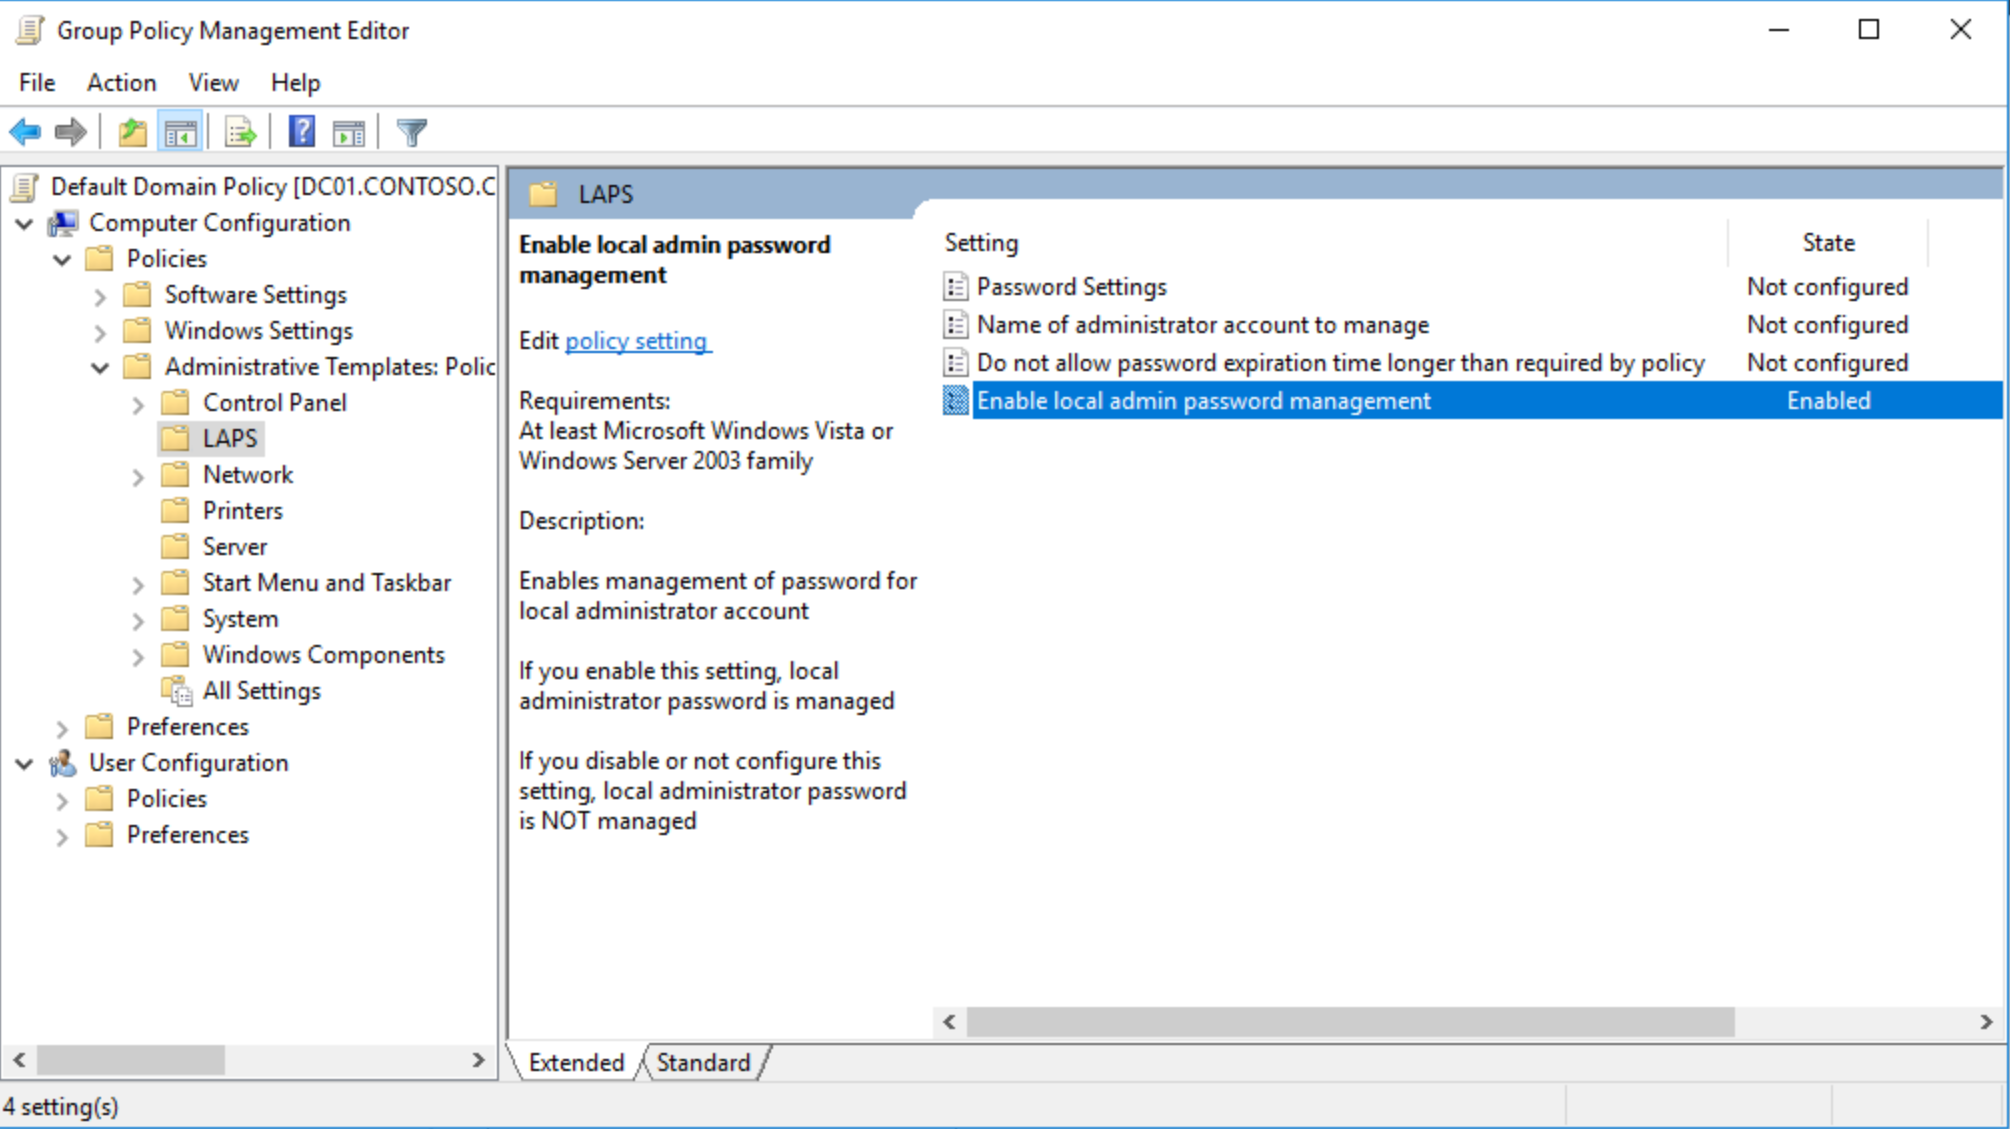The image size is (2010, 1129).
Task: Click the Do not allow password expiration icon
Action: (x=957, y=362)
